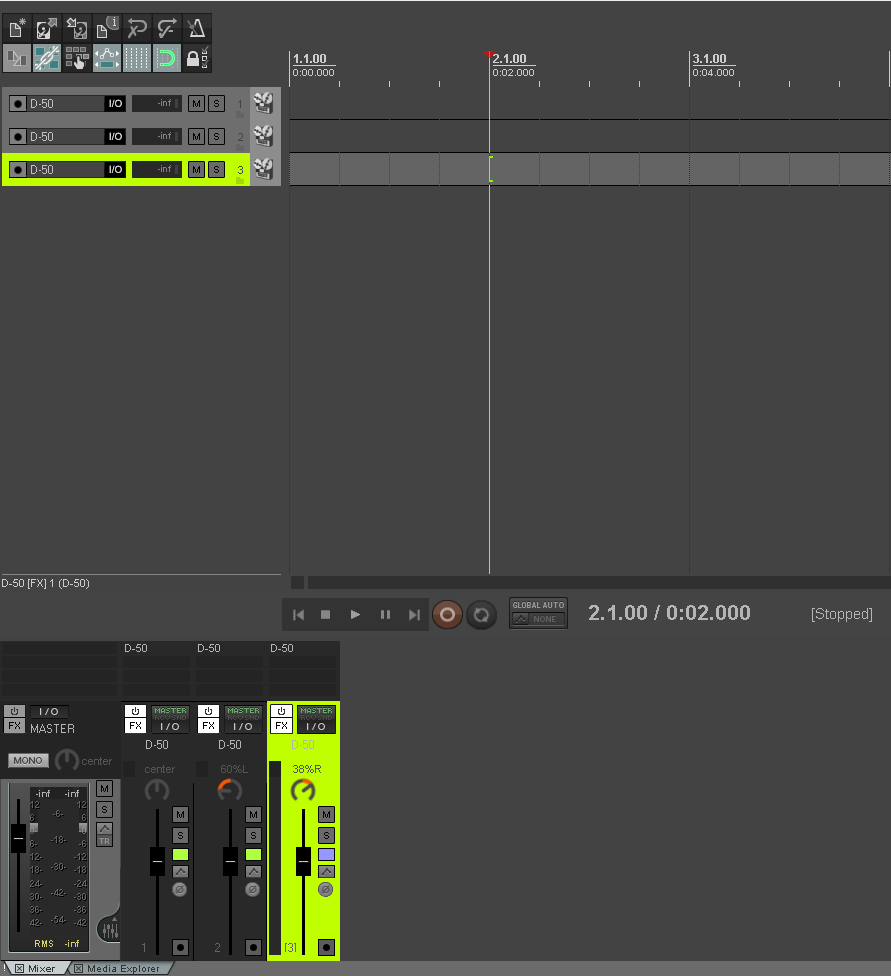Toggle item grouping chain icon
The image size is (891, 976).
tap(47, 59)
